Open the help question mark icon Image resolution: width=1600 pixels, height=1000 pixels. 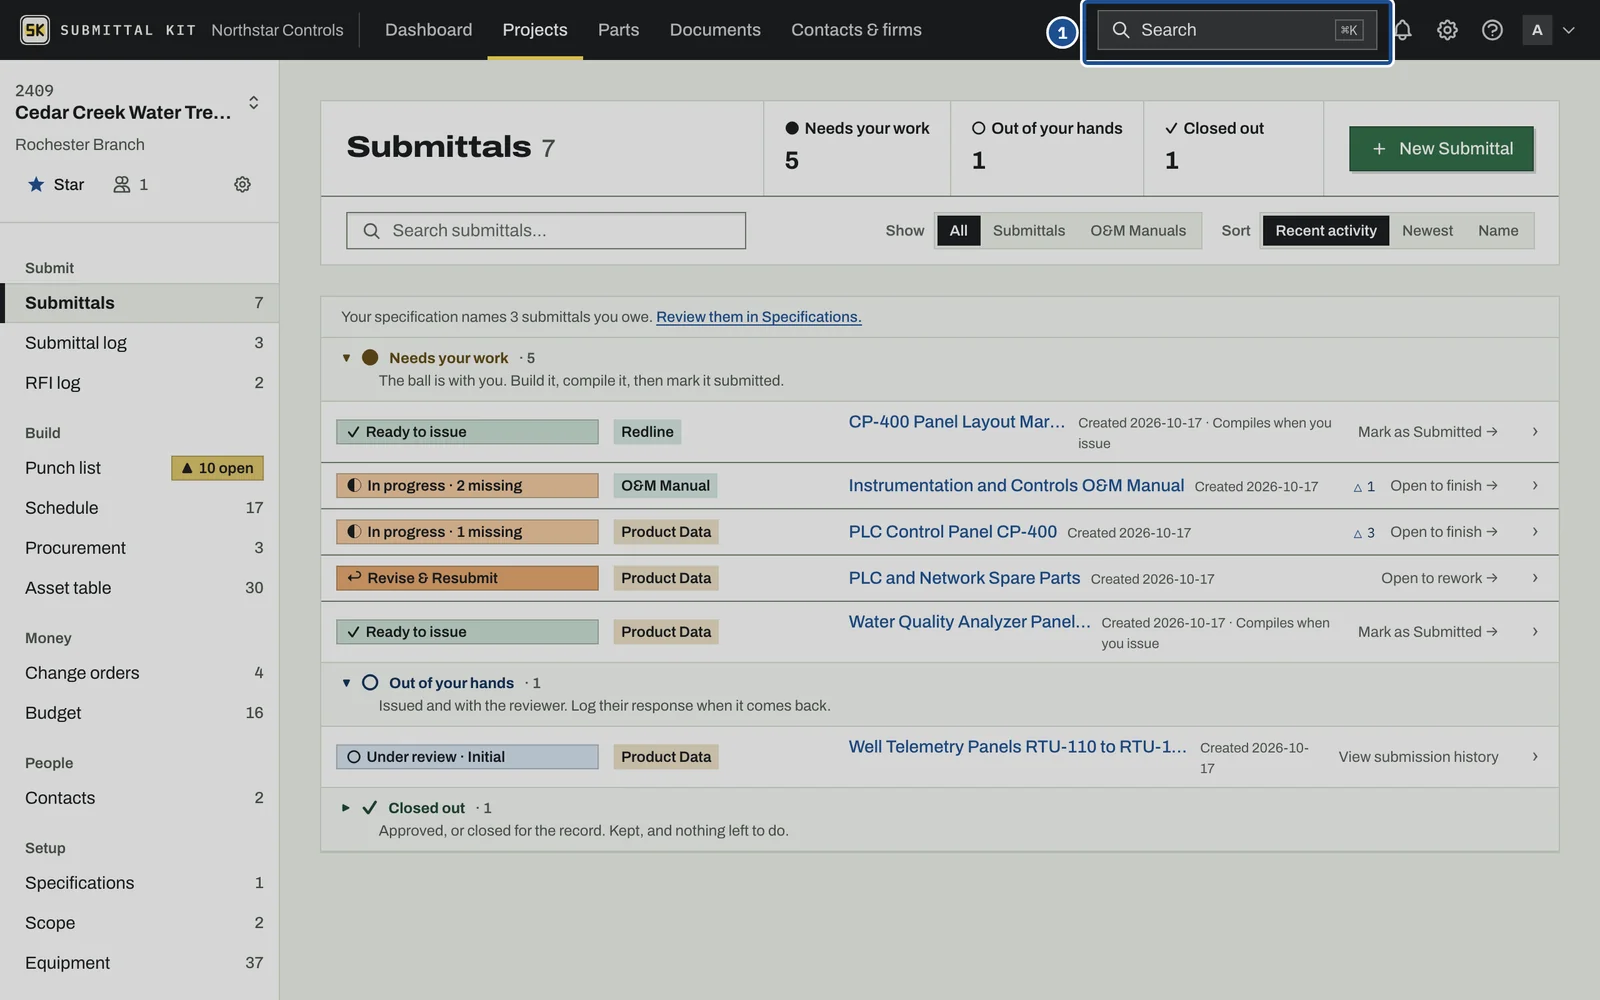pyautogui.click(x=1492, y=30)
